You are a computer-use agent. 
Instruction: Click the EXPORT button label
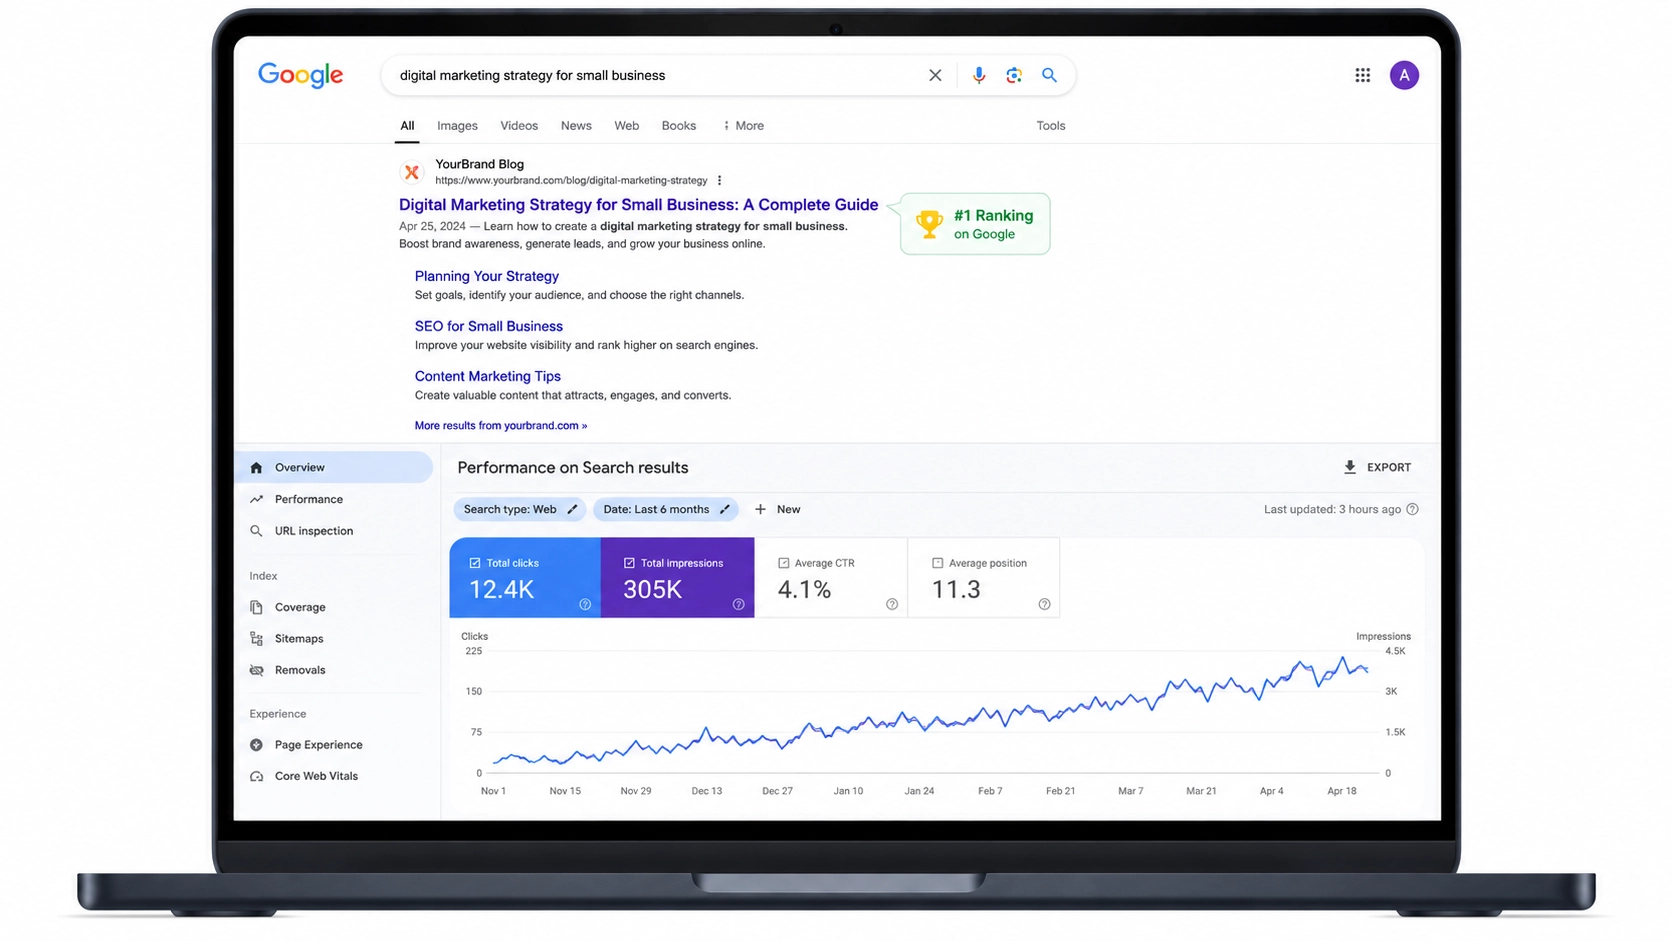[x=1389, y=467]
